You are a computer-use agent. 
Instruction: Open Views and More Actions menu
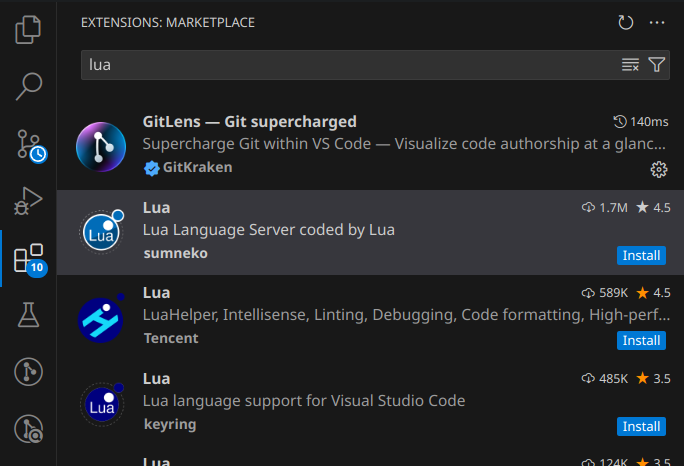click(657, 22)
